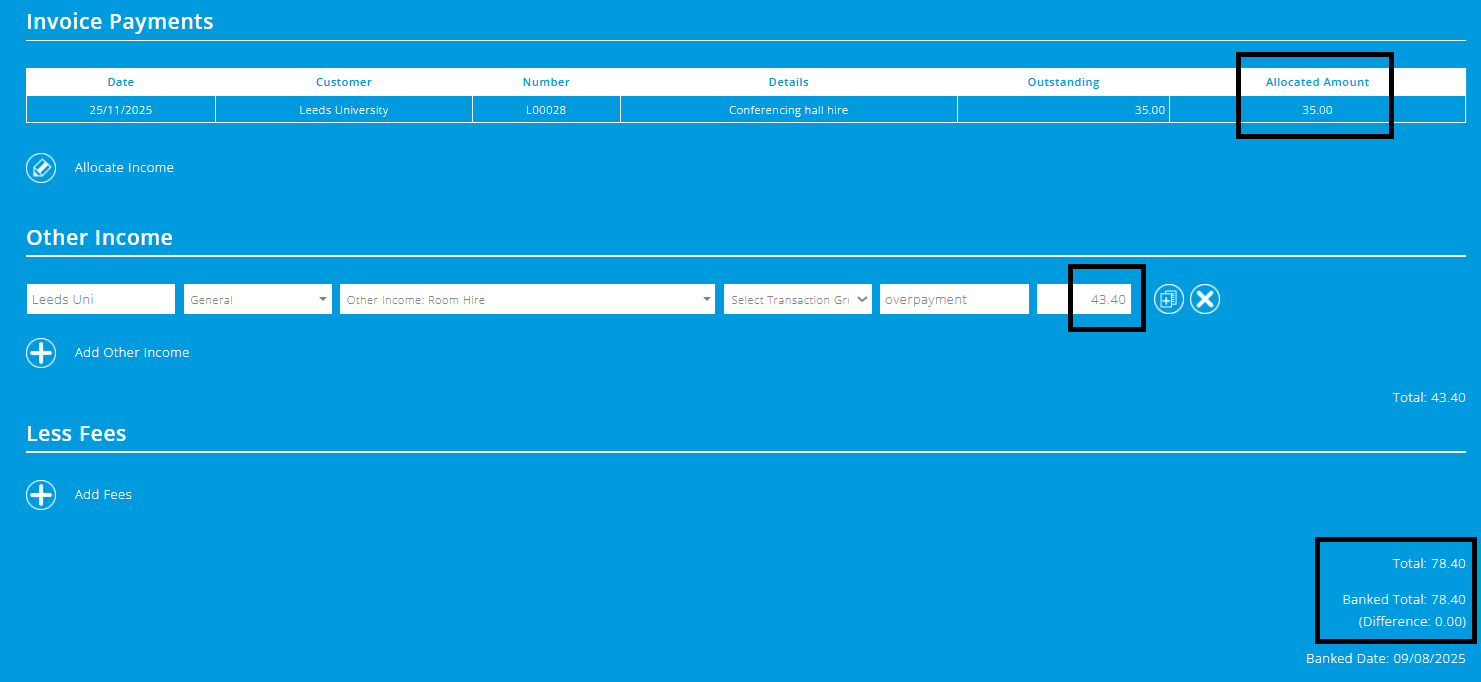Delete the overpayment line via the X icon

(x=1204, y=298)
